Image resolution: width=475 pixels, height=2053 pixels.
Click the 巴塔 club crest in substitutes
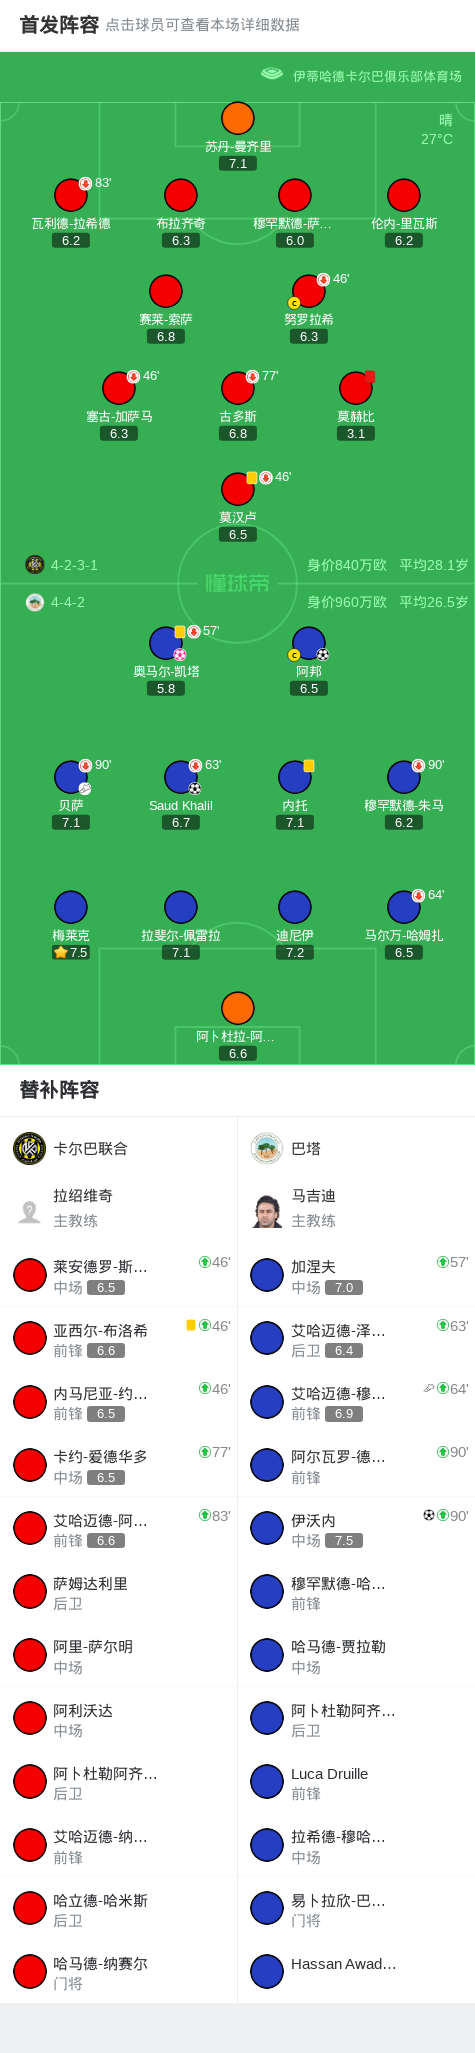pyautogui.click(x=267, y=1148)
